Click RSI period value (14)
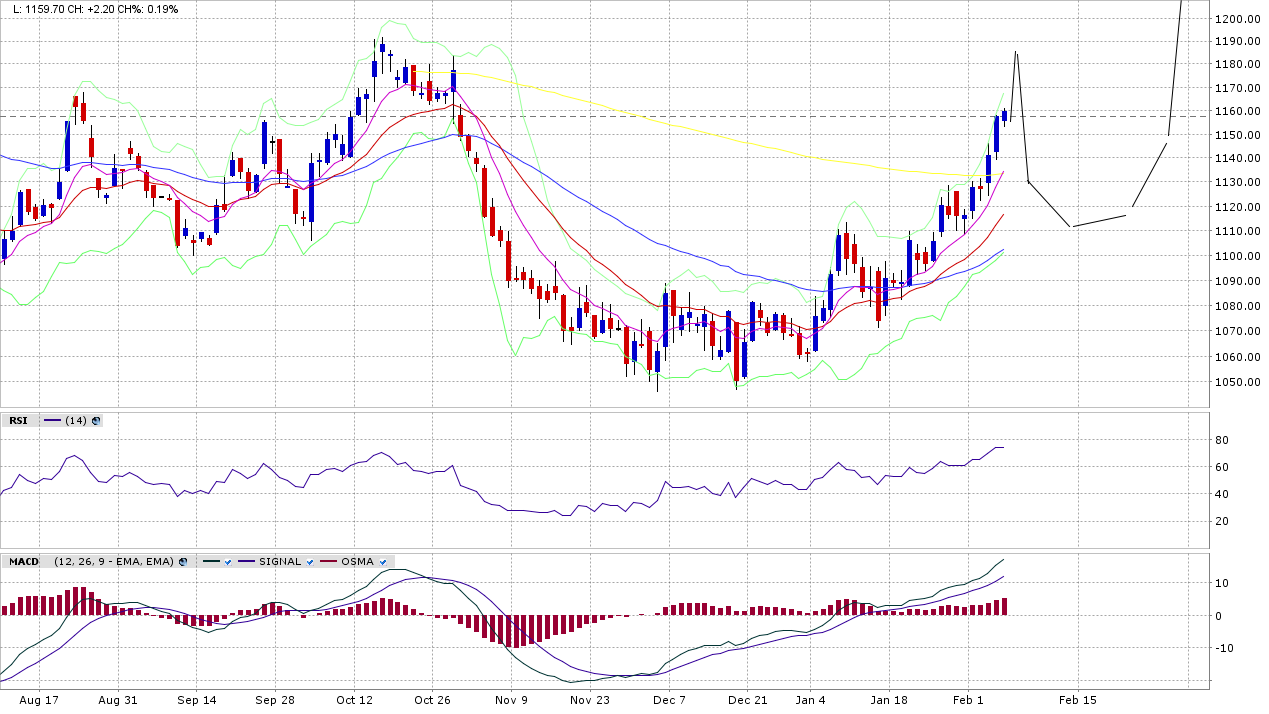Screen dimensions: 1269x714 point(76,421)
